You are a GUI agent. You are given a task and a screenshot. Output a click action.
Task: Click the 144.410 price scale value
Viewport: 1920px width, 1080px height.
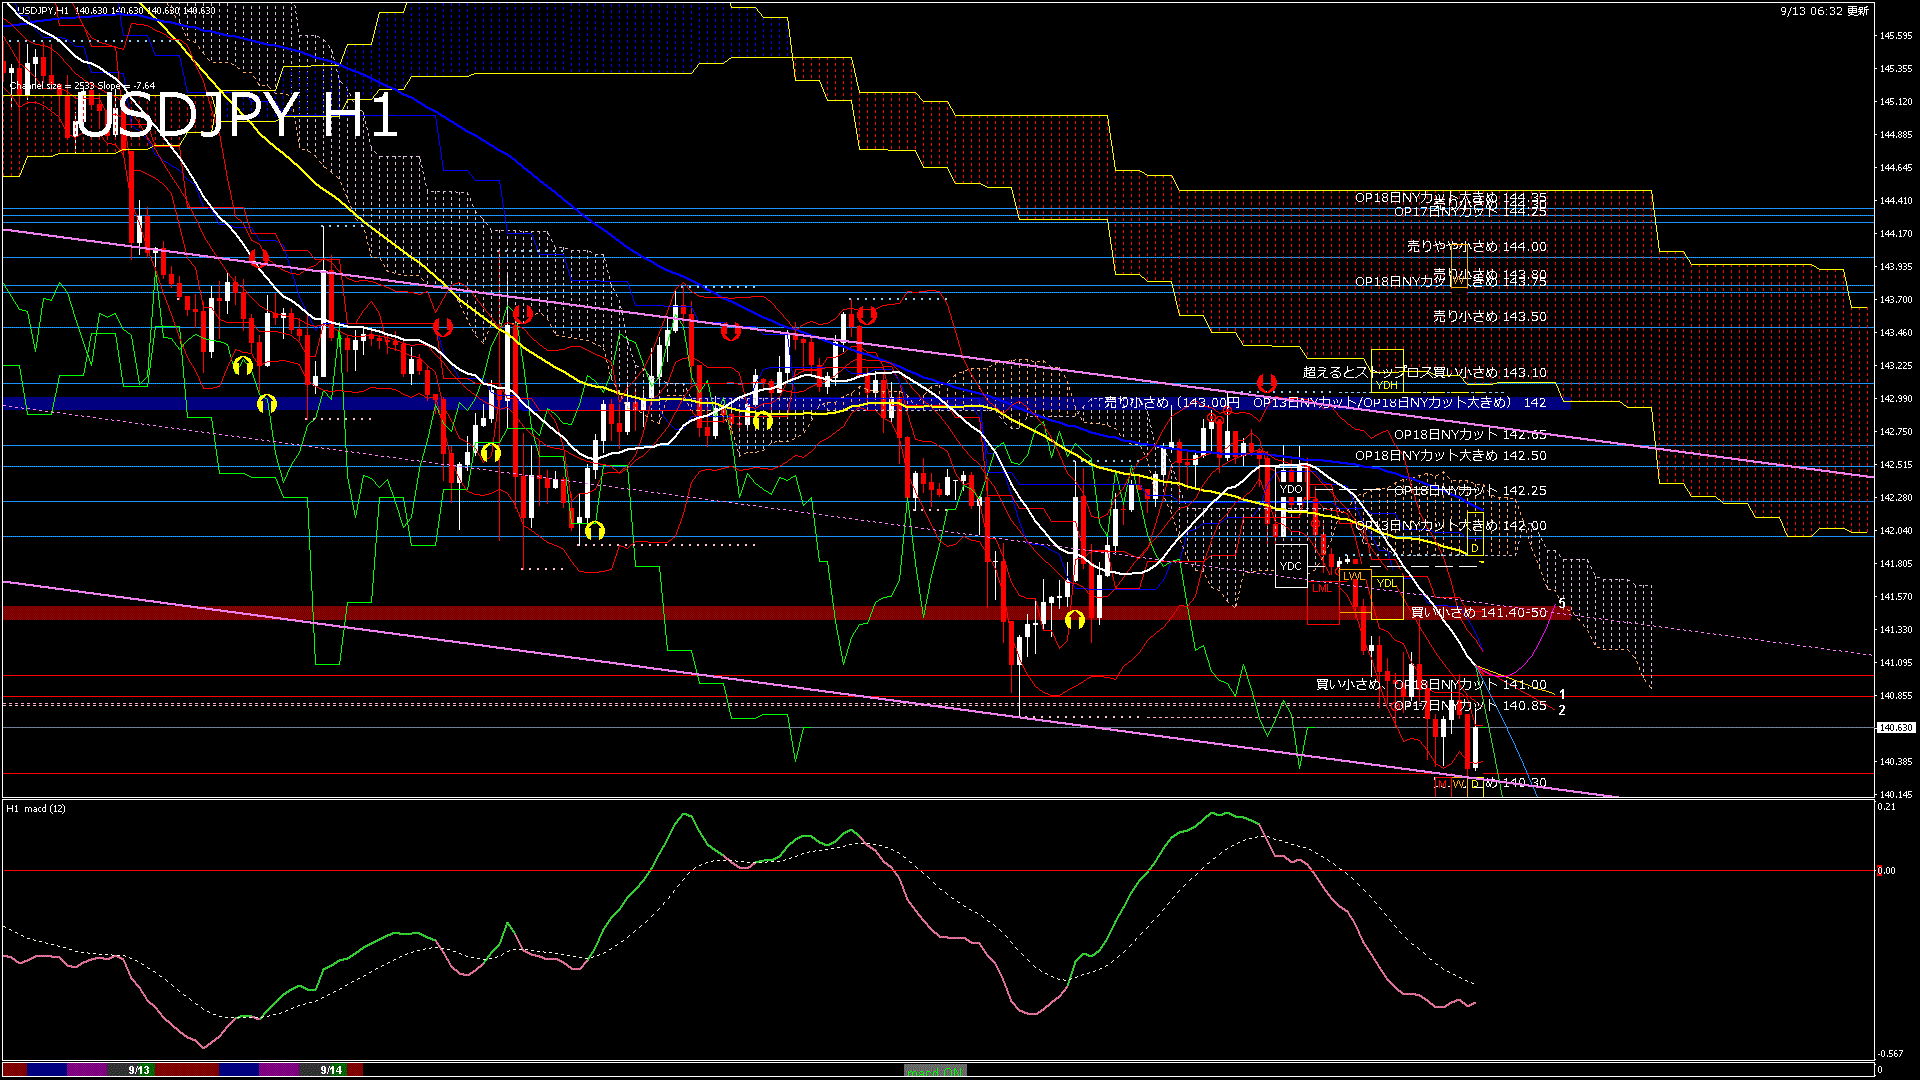click(1896, 201)
